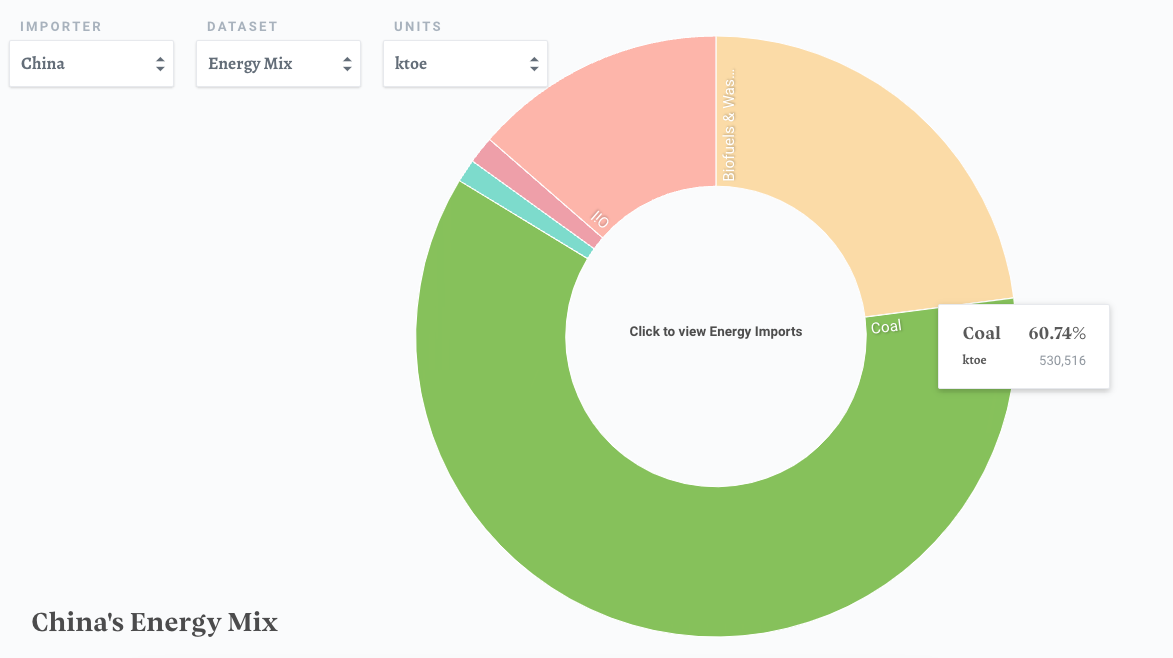The width and height of the screenshot is (1173, 658).
Task: Click the up-down arrows in the Energy Mix selector
Action: (347, 64)
